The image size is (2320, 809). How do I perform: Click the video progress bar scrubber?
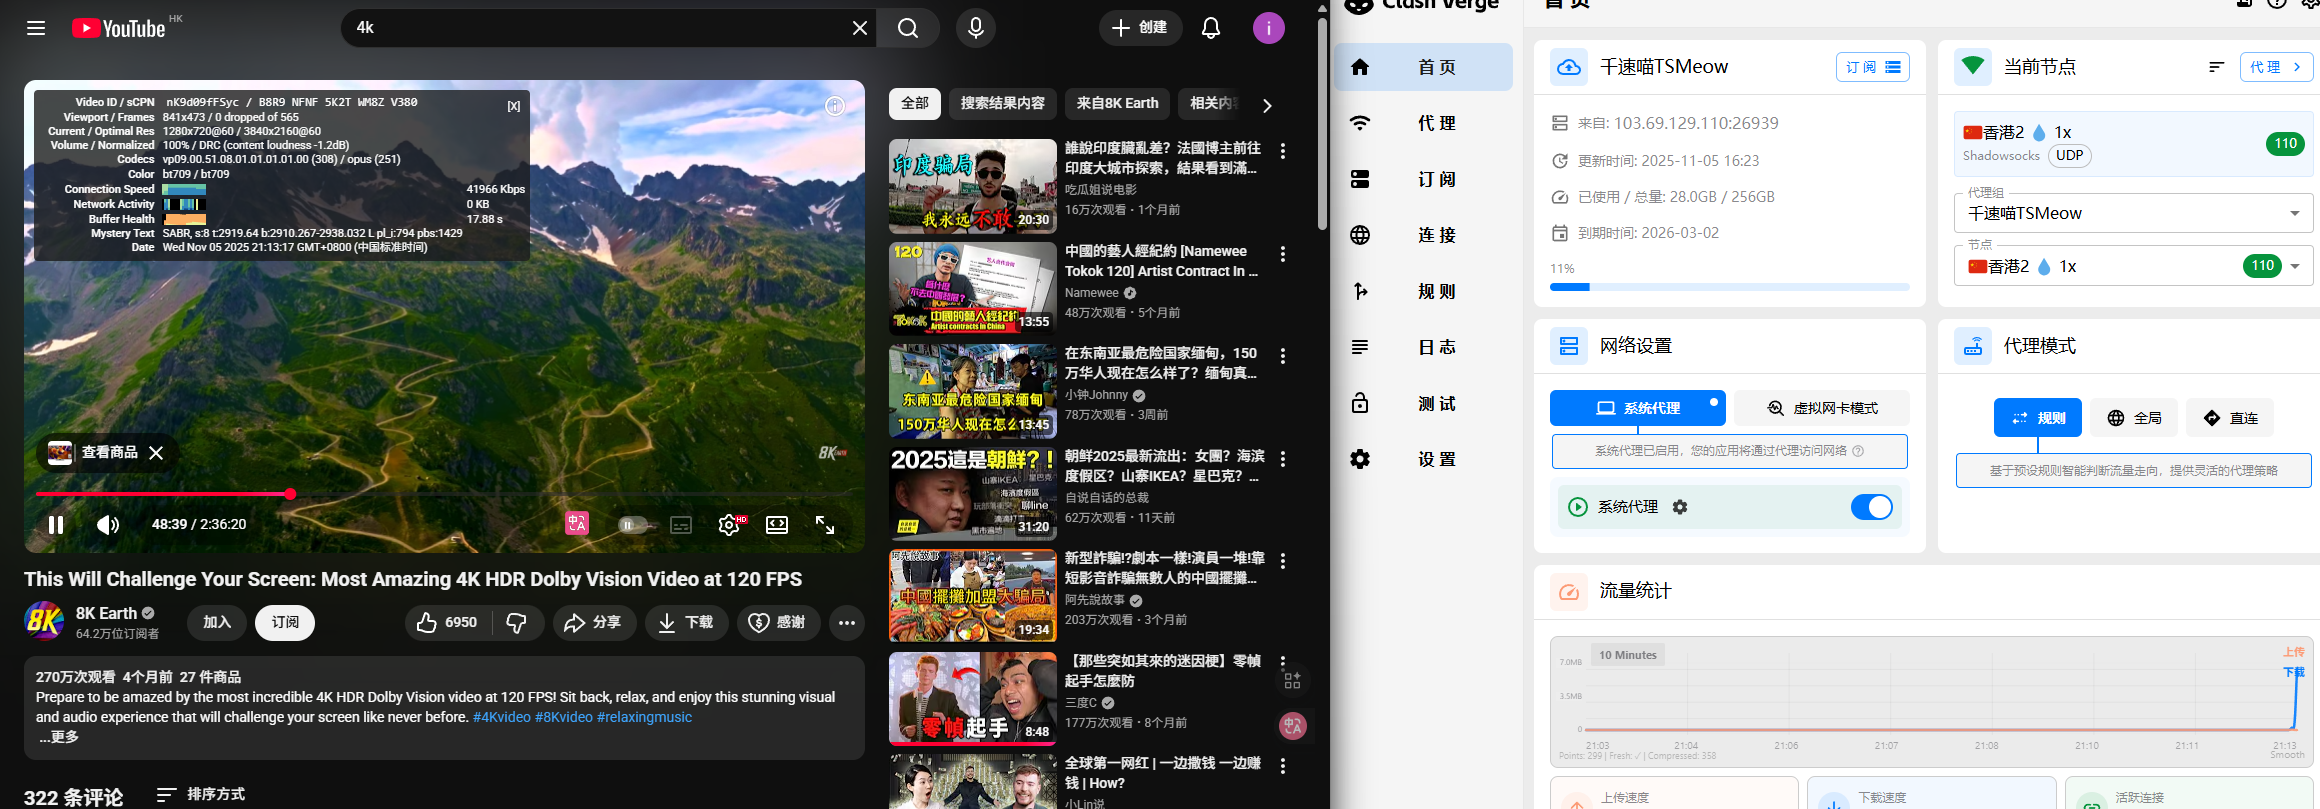290,494
